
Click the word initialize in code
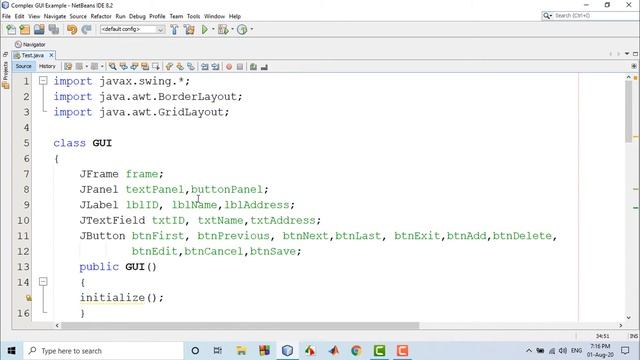click(112, 298)
